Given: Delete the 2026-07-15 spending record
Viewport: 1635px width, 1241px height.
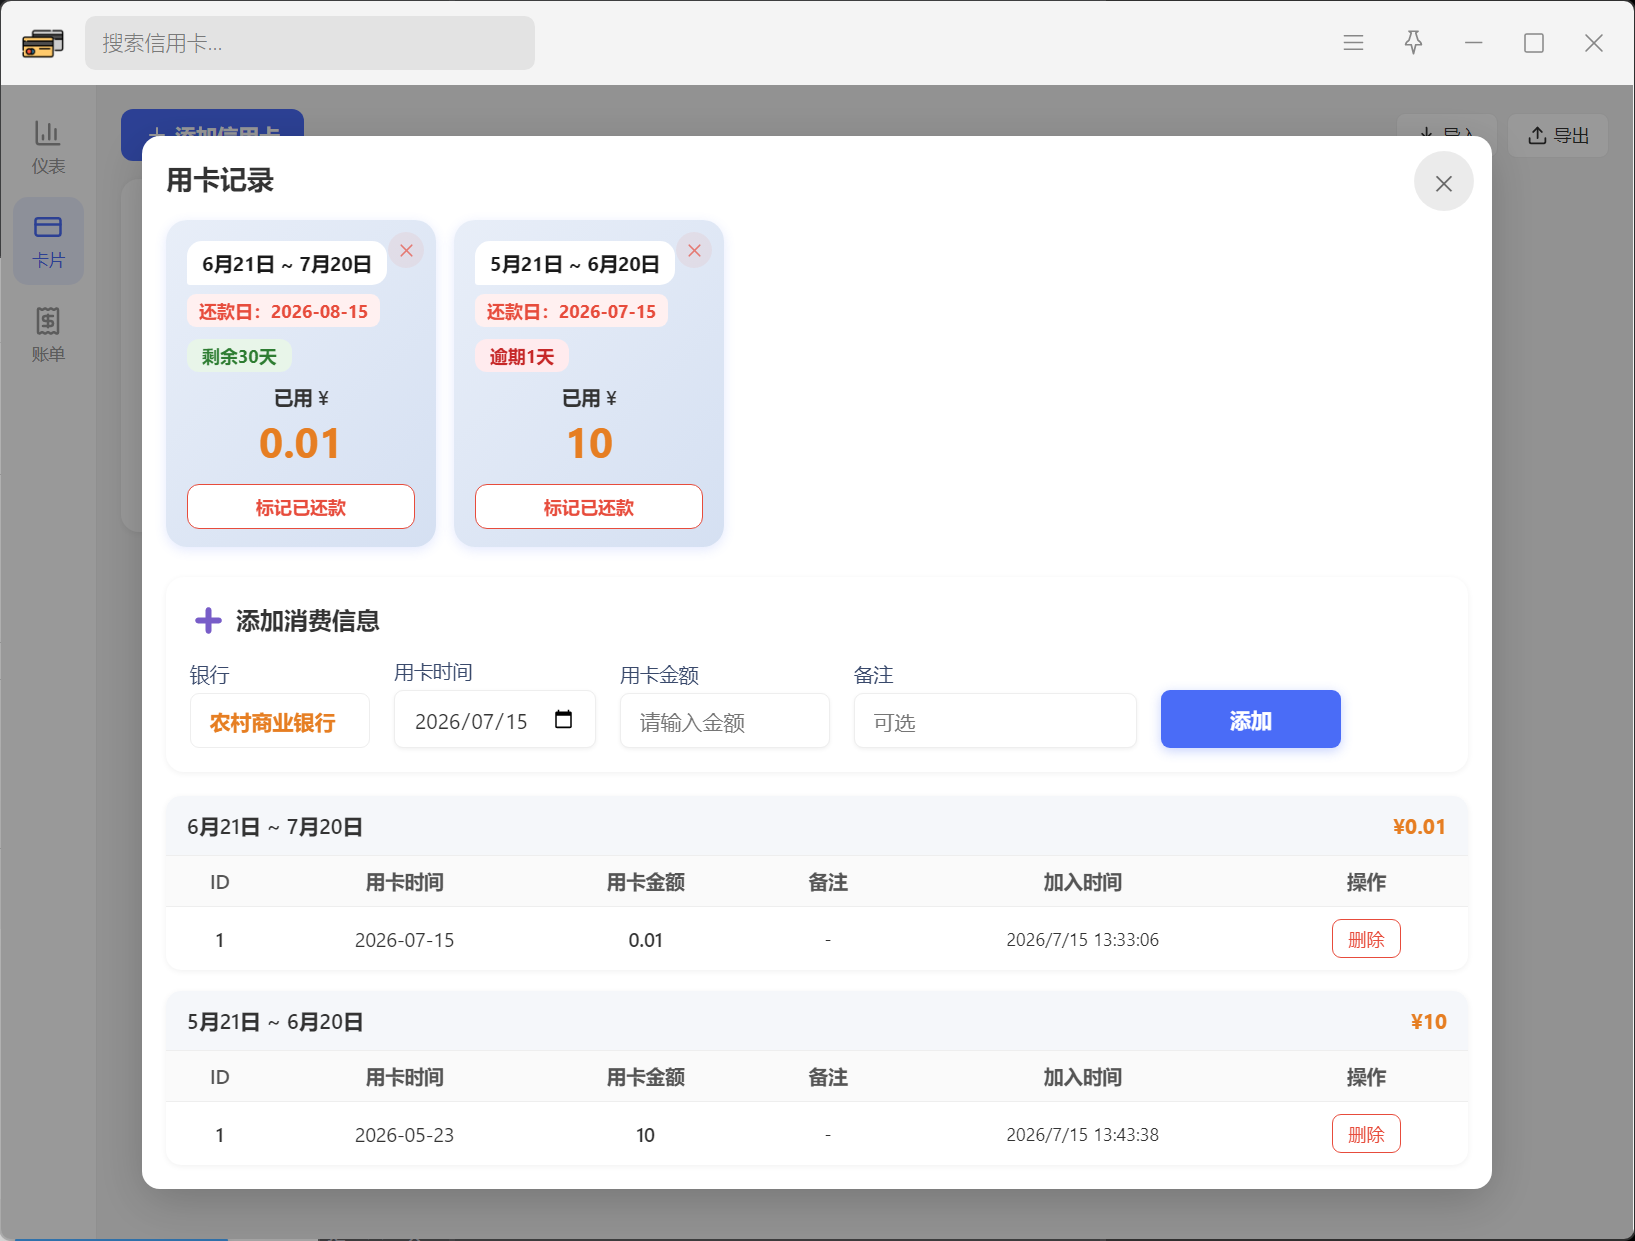Looking at the screenshot, I should point(1366,939).
